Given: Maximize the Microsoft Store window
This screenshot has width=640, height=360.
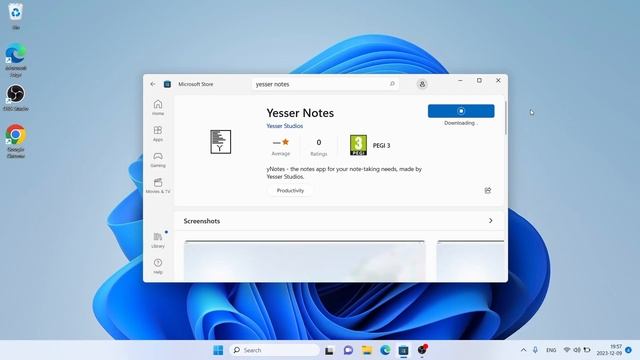Looking at the screenshot, I should click(x=479, y=81).
